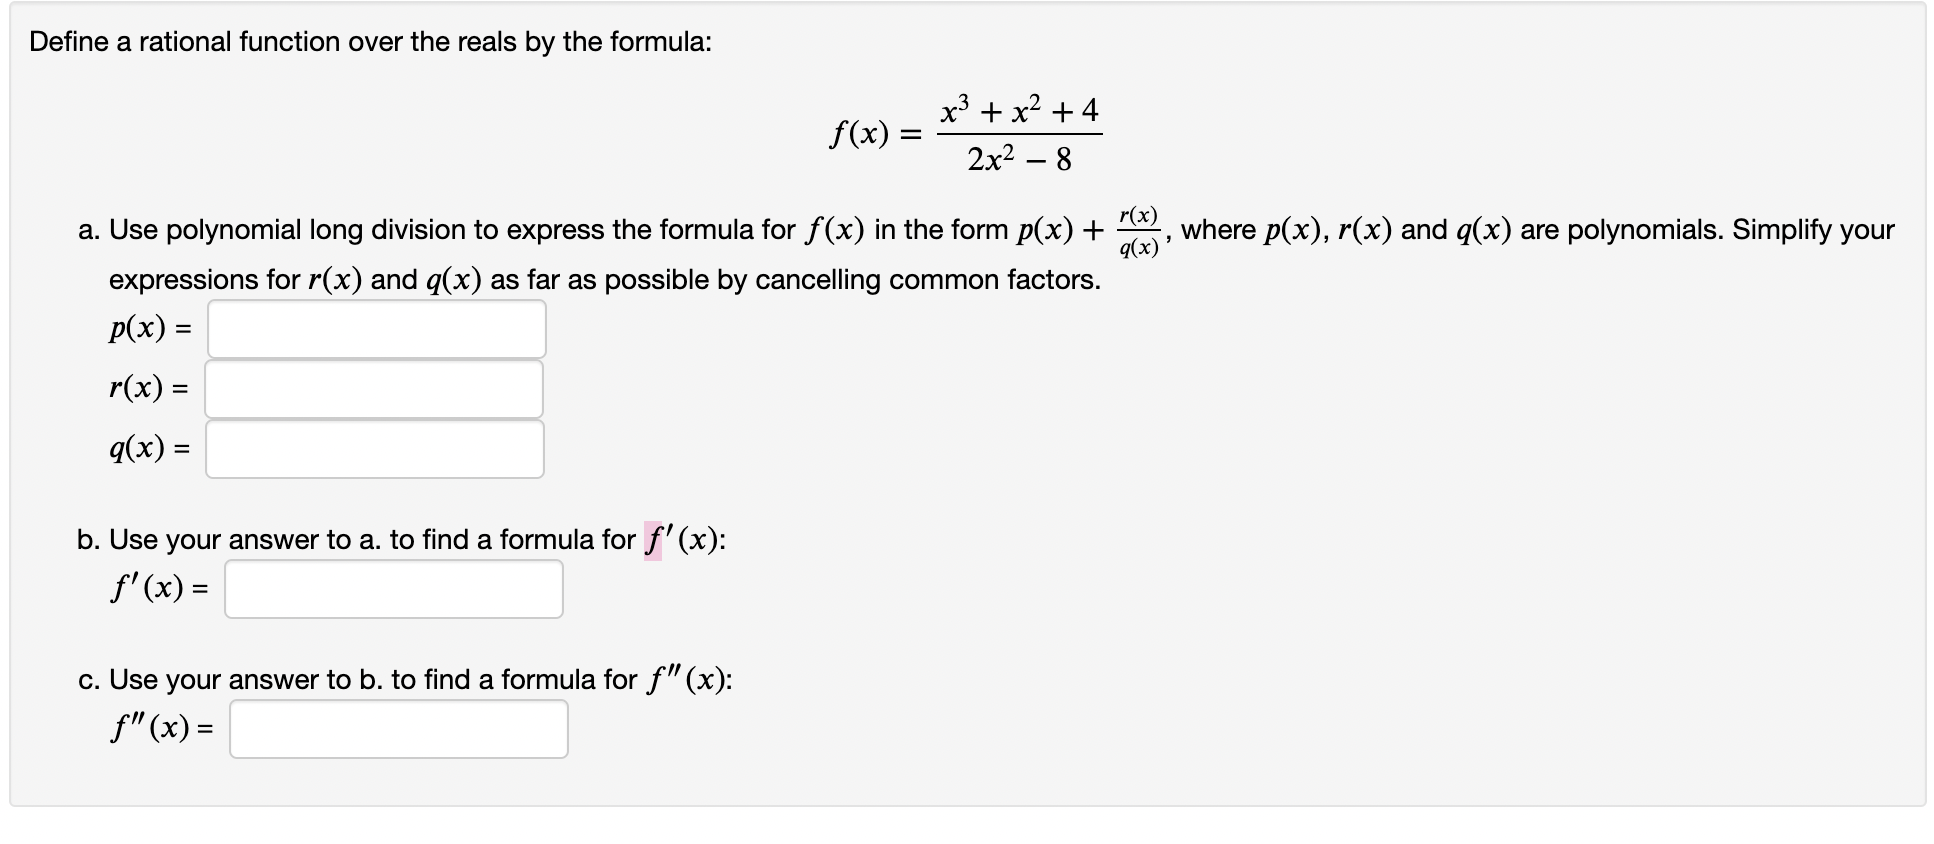Click the q(x) = label

point(148,450)
